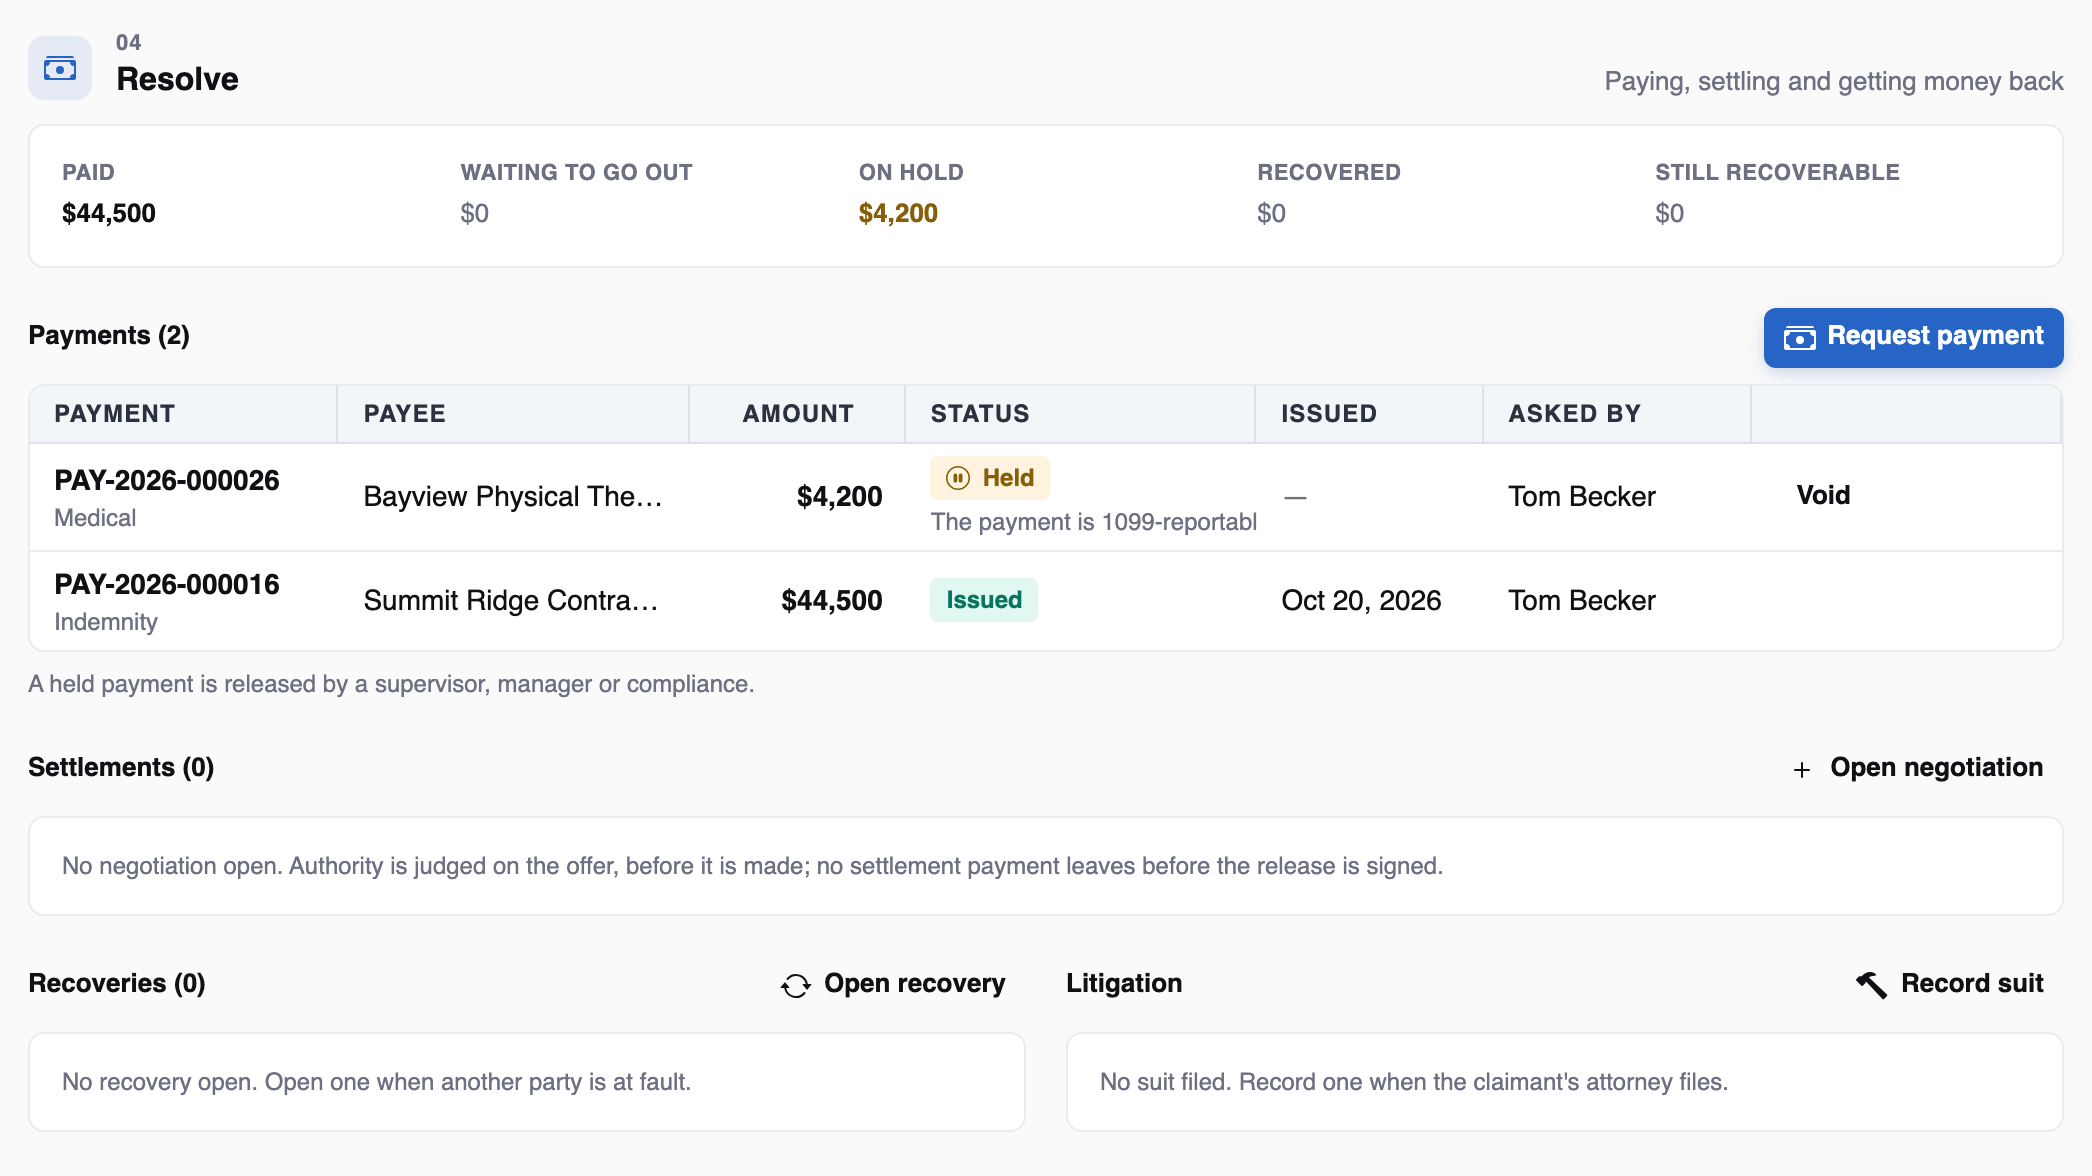Click the RECOVERED summary label
This screenshot has height=1176, width=2092.
(1329, 172)
